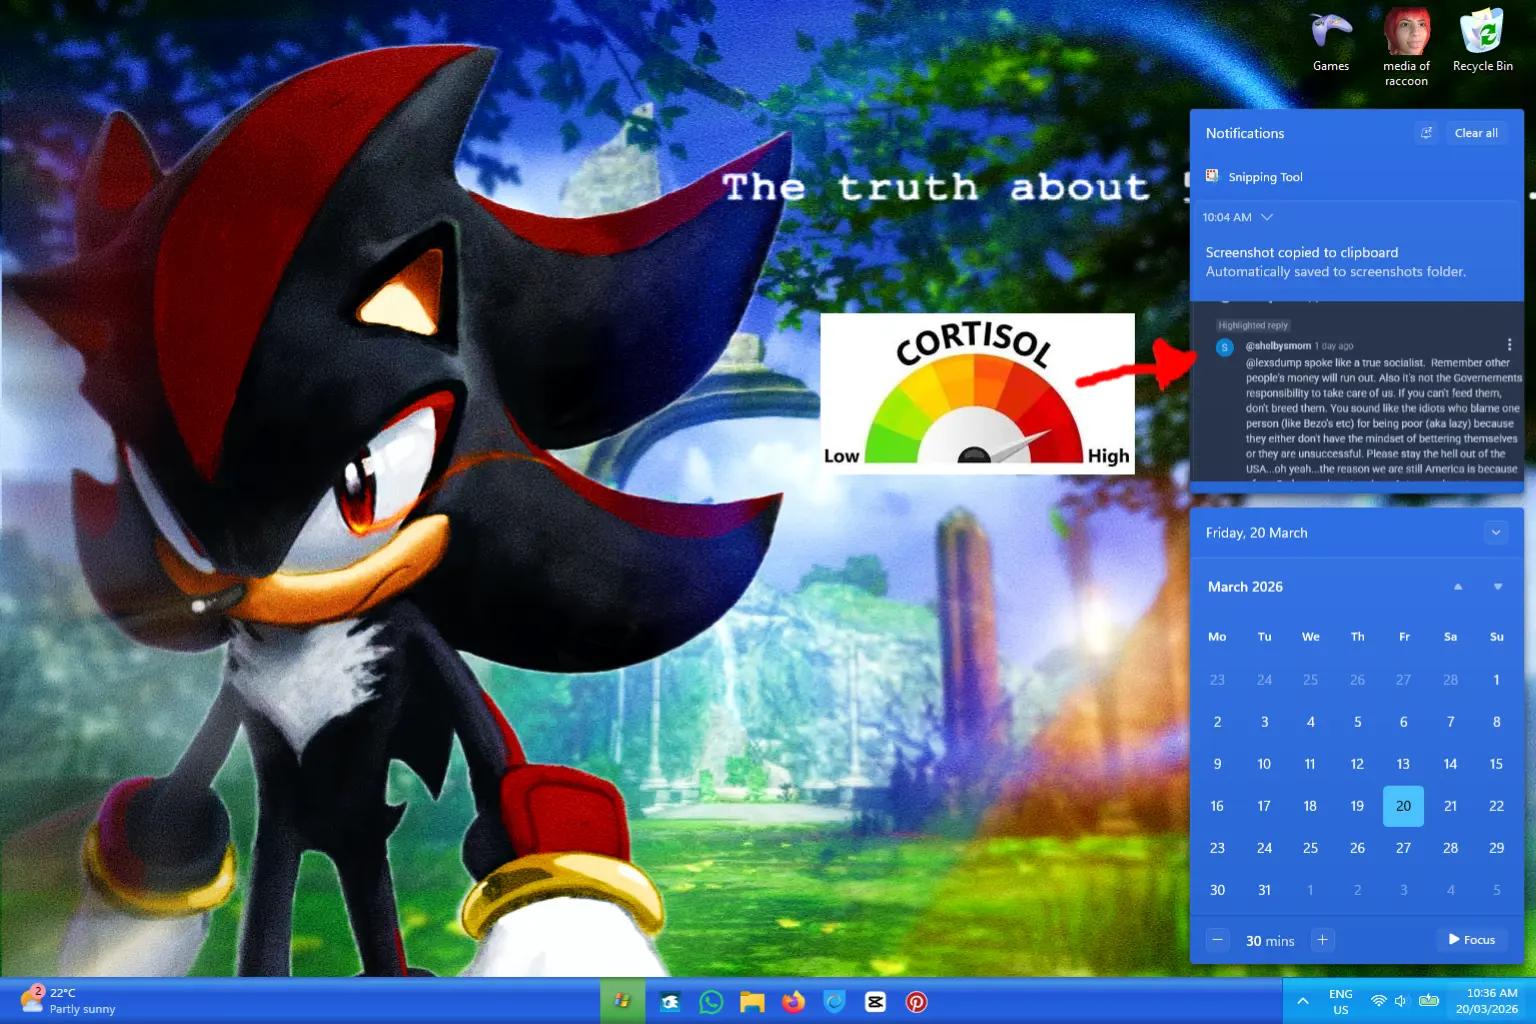The width and height of the screenshot is (1536, 1024).
Task: Click the Wi-Fi icon in the system tray
Action: [1378, 1001]
